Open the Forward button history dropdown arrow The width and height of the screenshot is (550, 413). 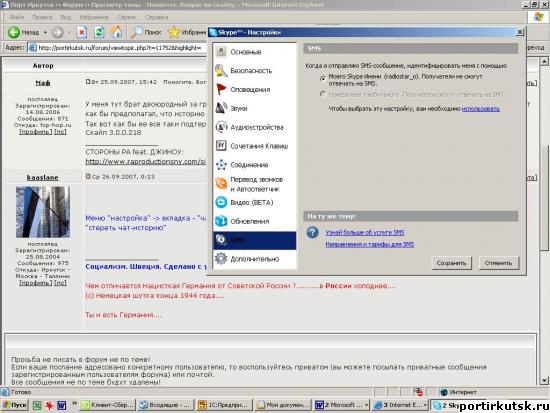[x=69, y=33]
